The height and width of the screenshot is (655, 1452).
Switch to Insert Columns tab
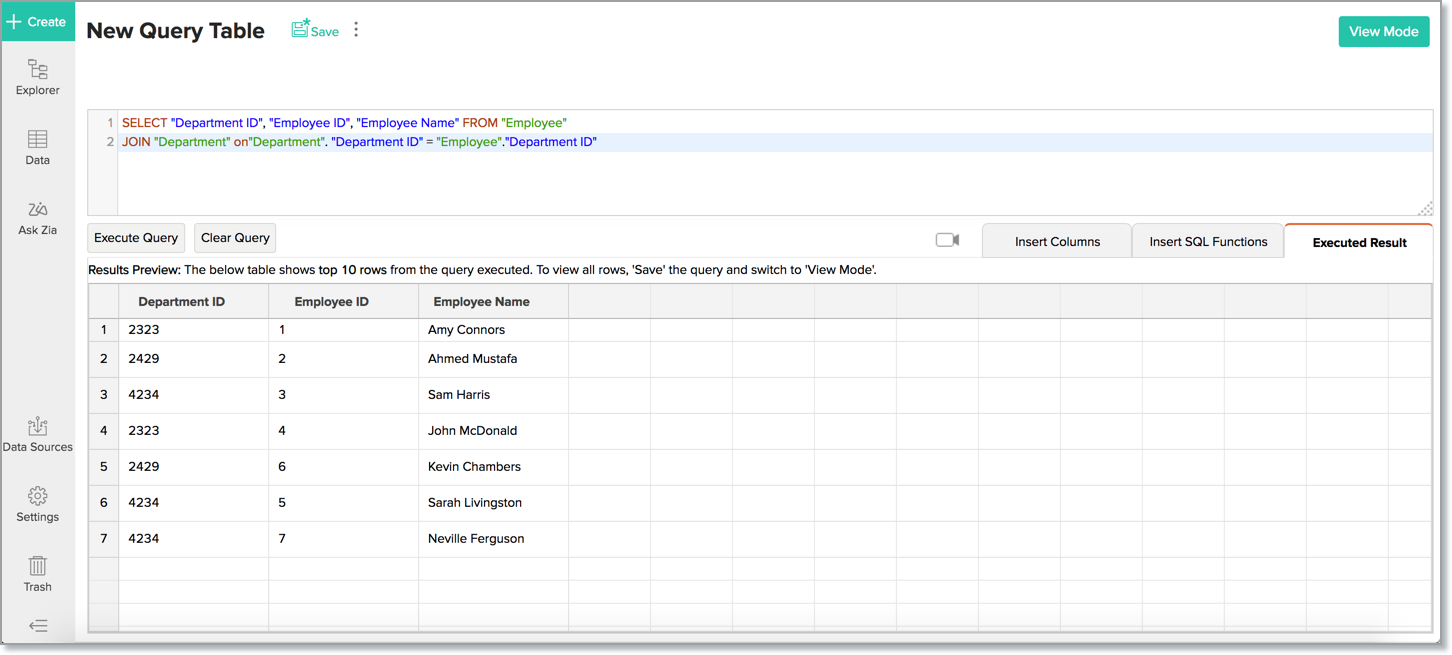[1057, 241]
